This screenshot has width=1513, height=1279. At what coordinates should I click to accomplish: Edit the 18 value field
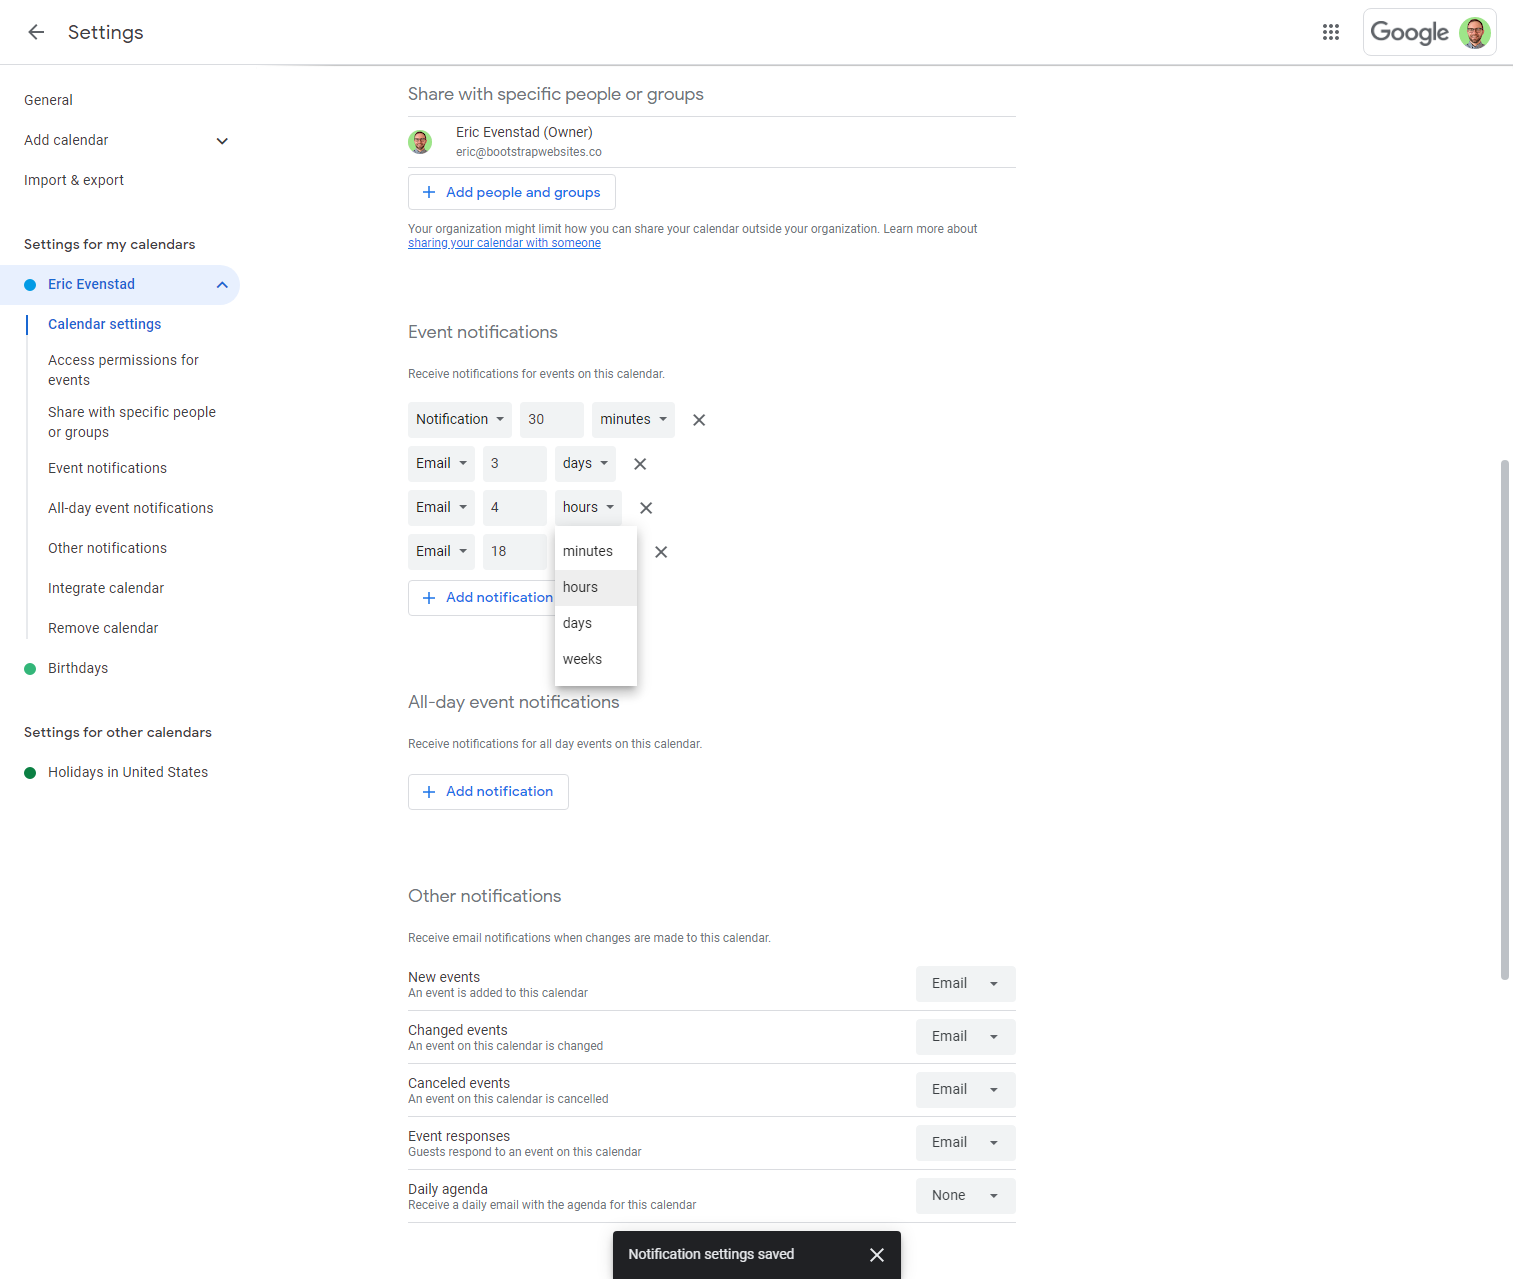(x=515, y=552)
